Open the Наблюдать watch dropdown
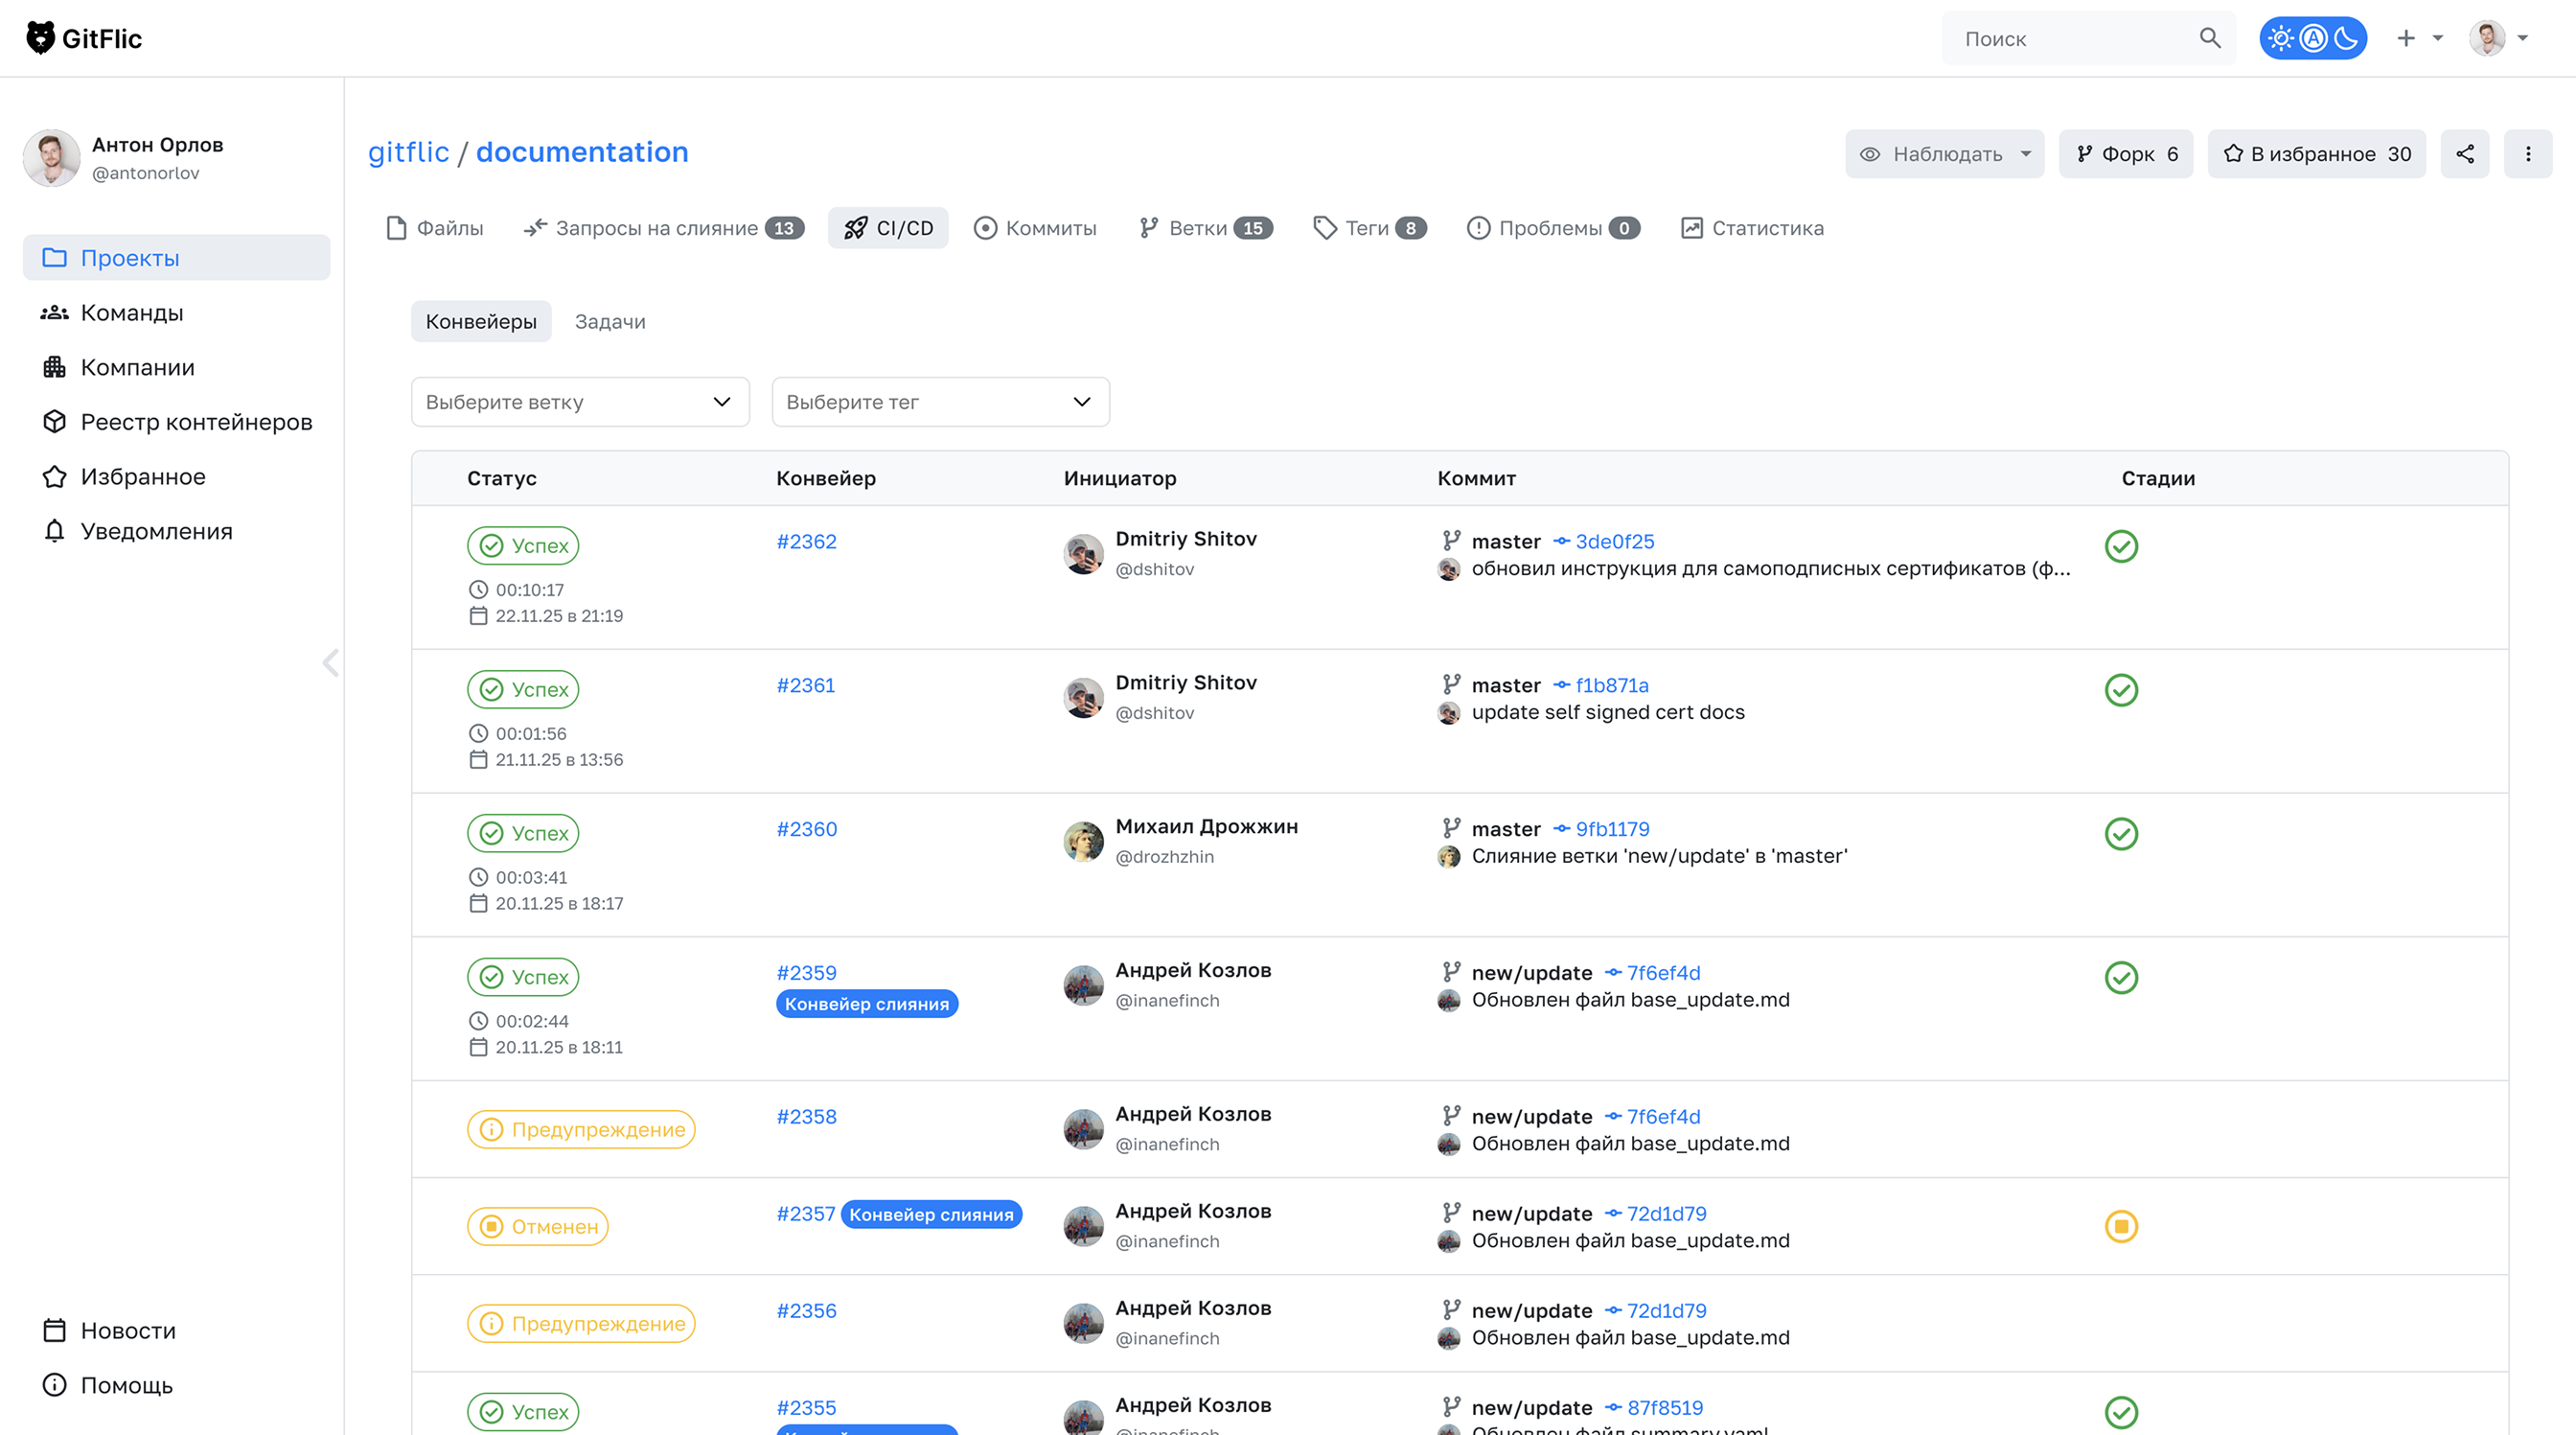The width and height of the screenshot is (2576, 1435). 1944,153
